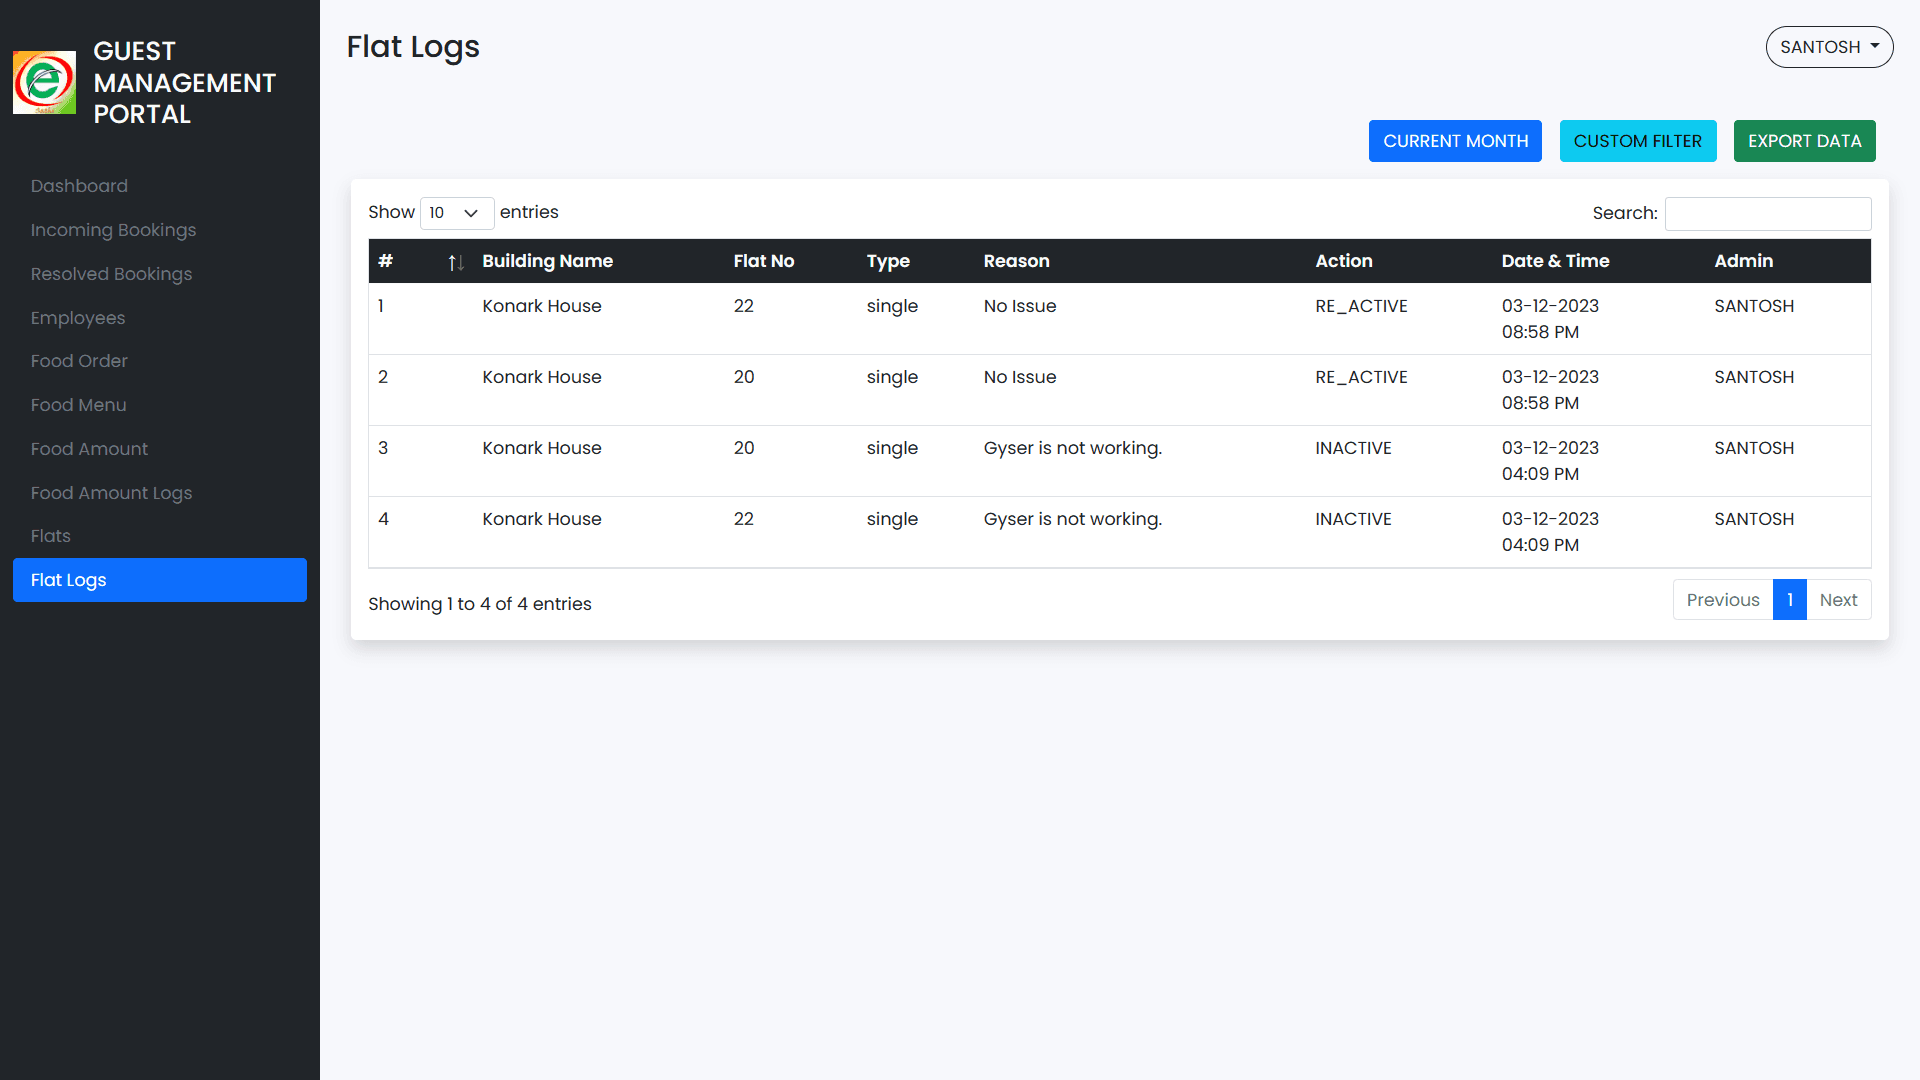The height and width of the screenshot is (1080, 1920).
Task: Open the Incoming Bookings page
Action: pyautogui.click(x=113, y=229)
